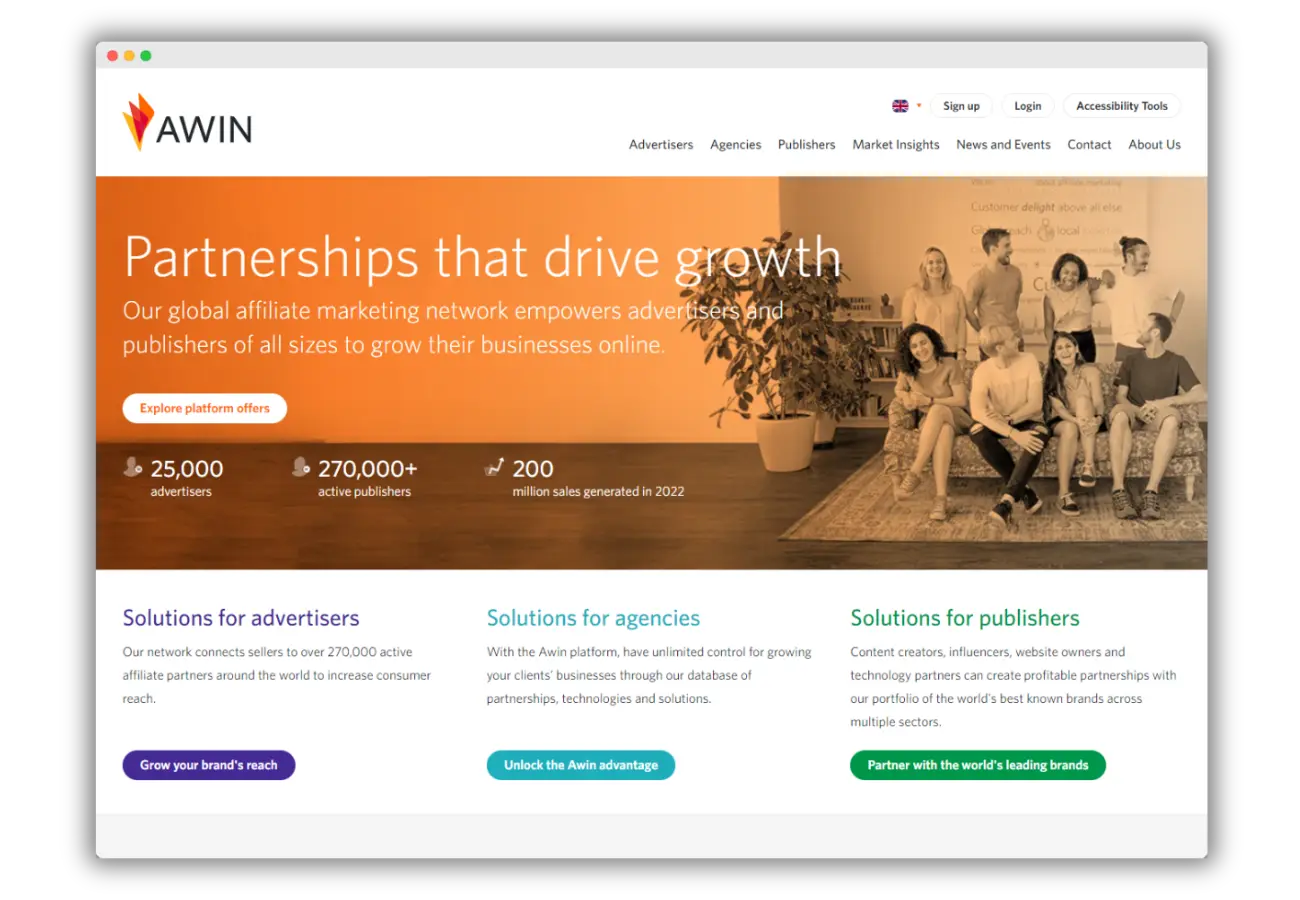
Task: Click Explore platform offers button
Action: click(205, 408)
